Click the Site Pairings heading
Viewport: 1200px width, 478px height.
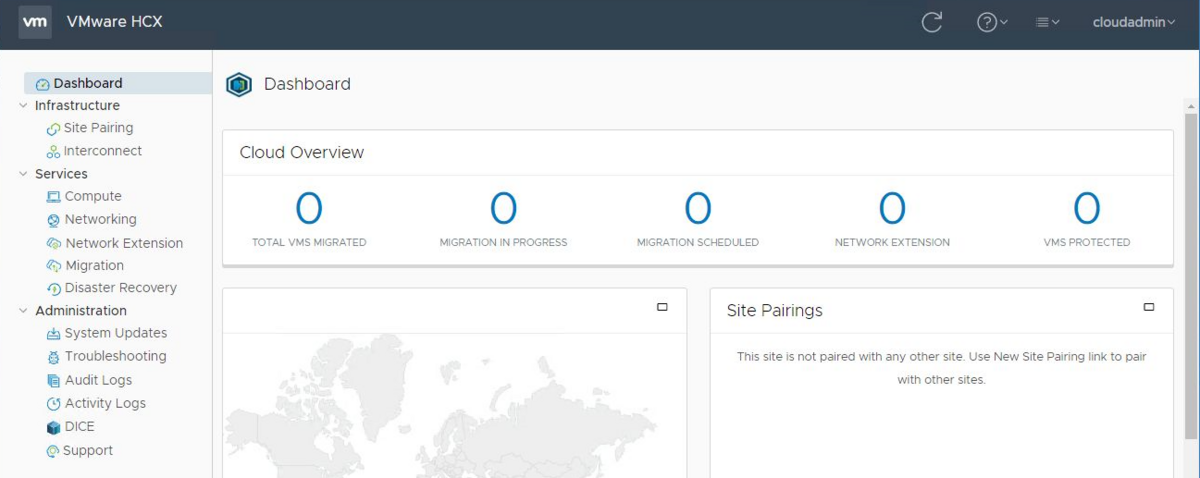click(775, 311)
